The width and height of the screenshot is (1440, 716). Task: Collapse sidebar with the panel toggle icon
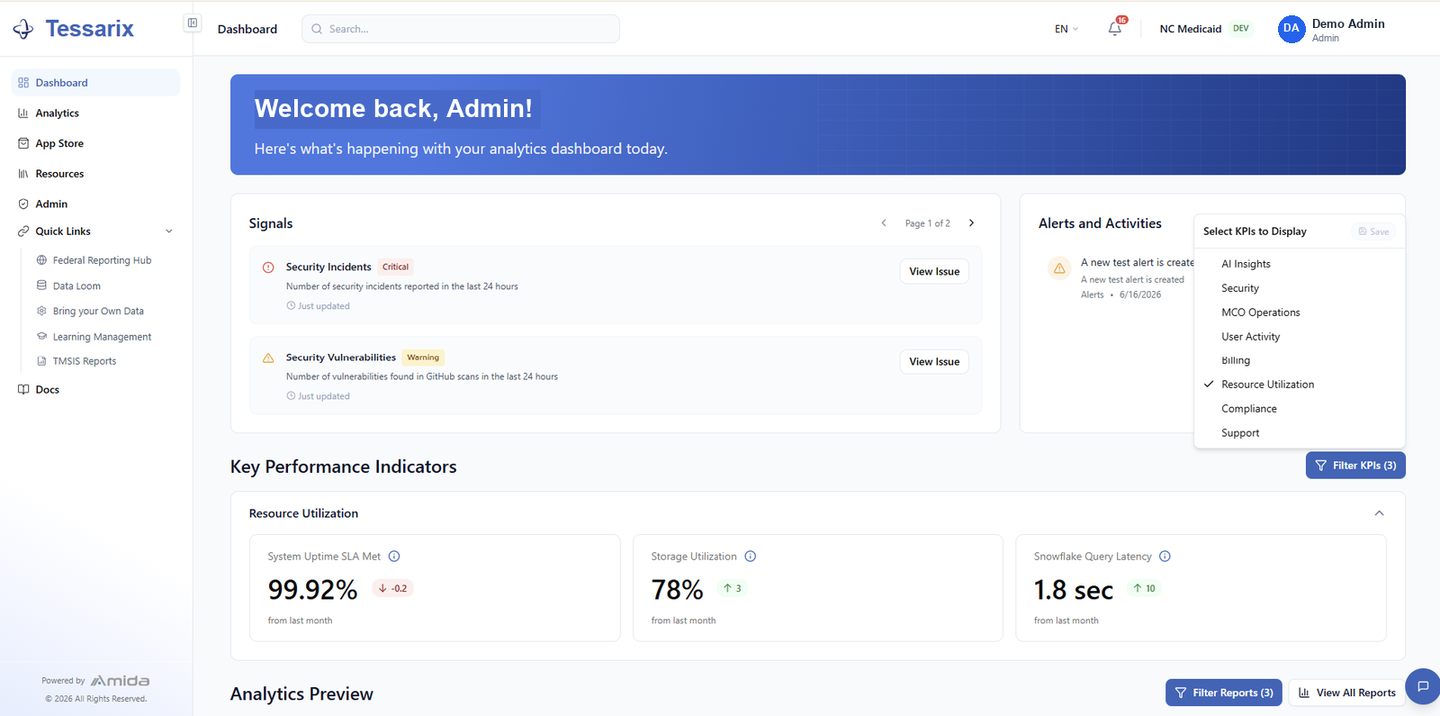(193, 23)
